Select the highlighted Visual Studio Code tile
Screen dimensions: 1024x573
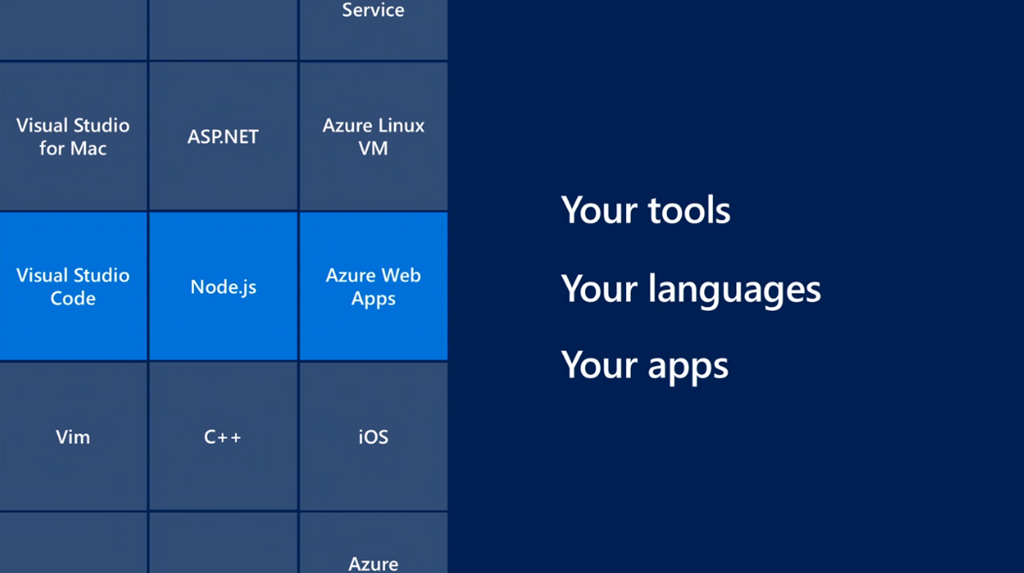point(73,286)
